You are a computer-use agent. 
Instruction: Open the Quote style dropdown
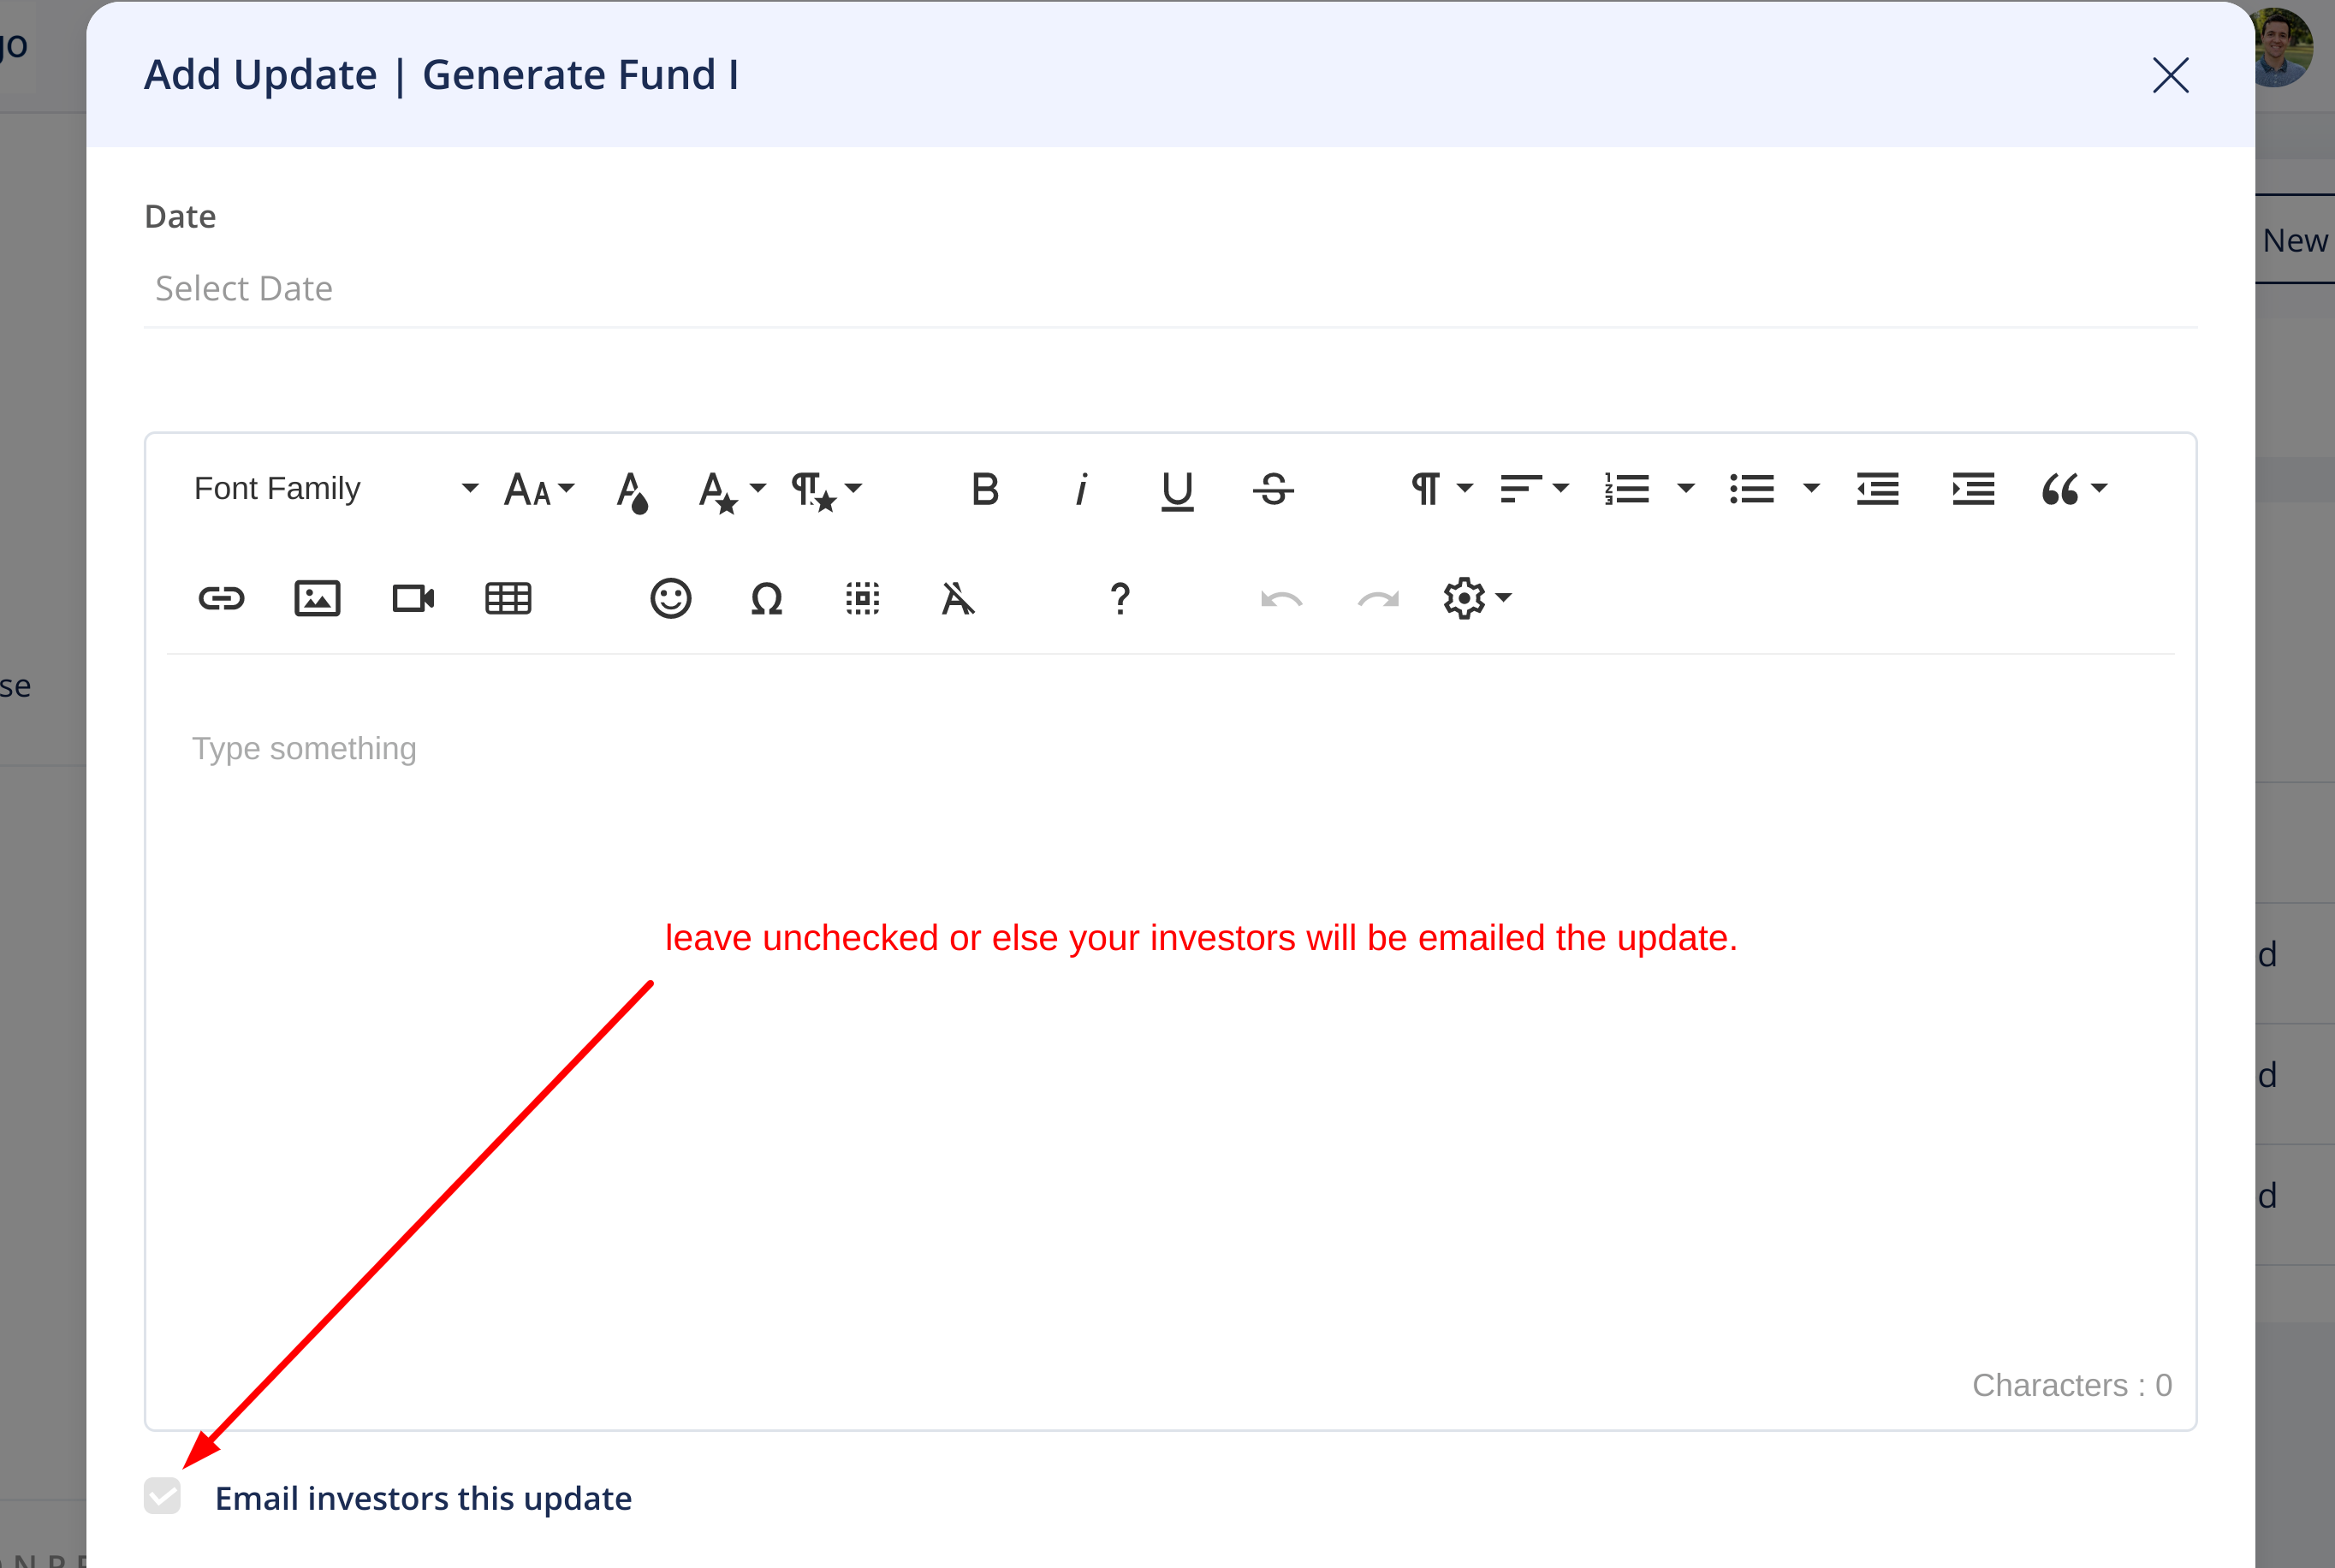[x=2073, y=489]
